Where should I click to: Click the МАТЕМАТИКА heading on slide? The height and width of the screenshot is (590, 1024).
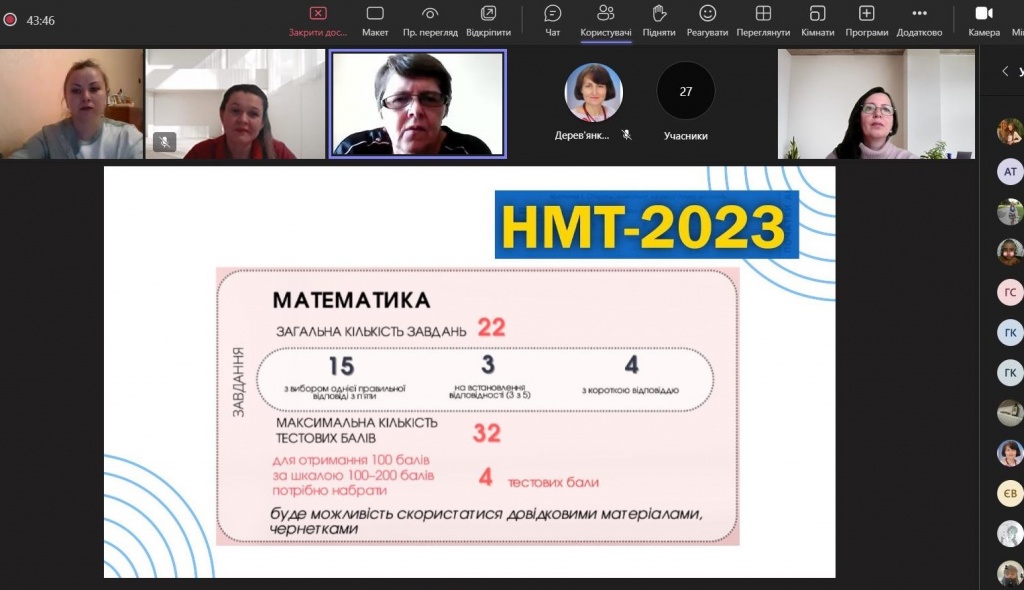click(351, 300)
